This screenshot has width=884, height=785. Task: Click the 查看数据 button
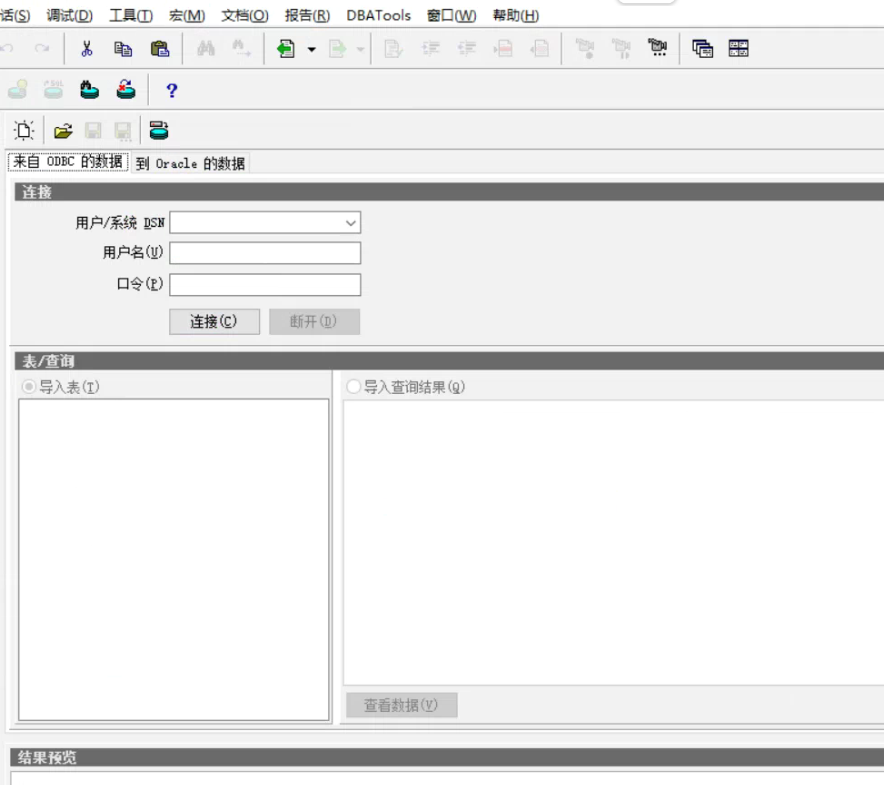(x=401, y=705)
